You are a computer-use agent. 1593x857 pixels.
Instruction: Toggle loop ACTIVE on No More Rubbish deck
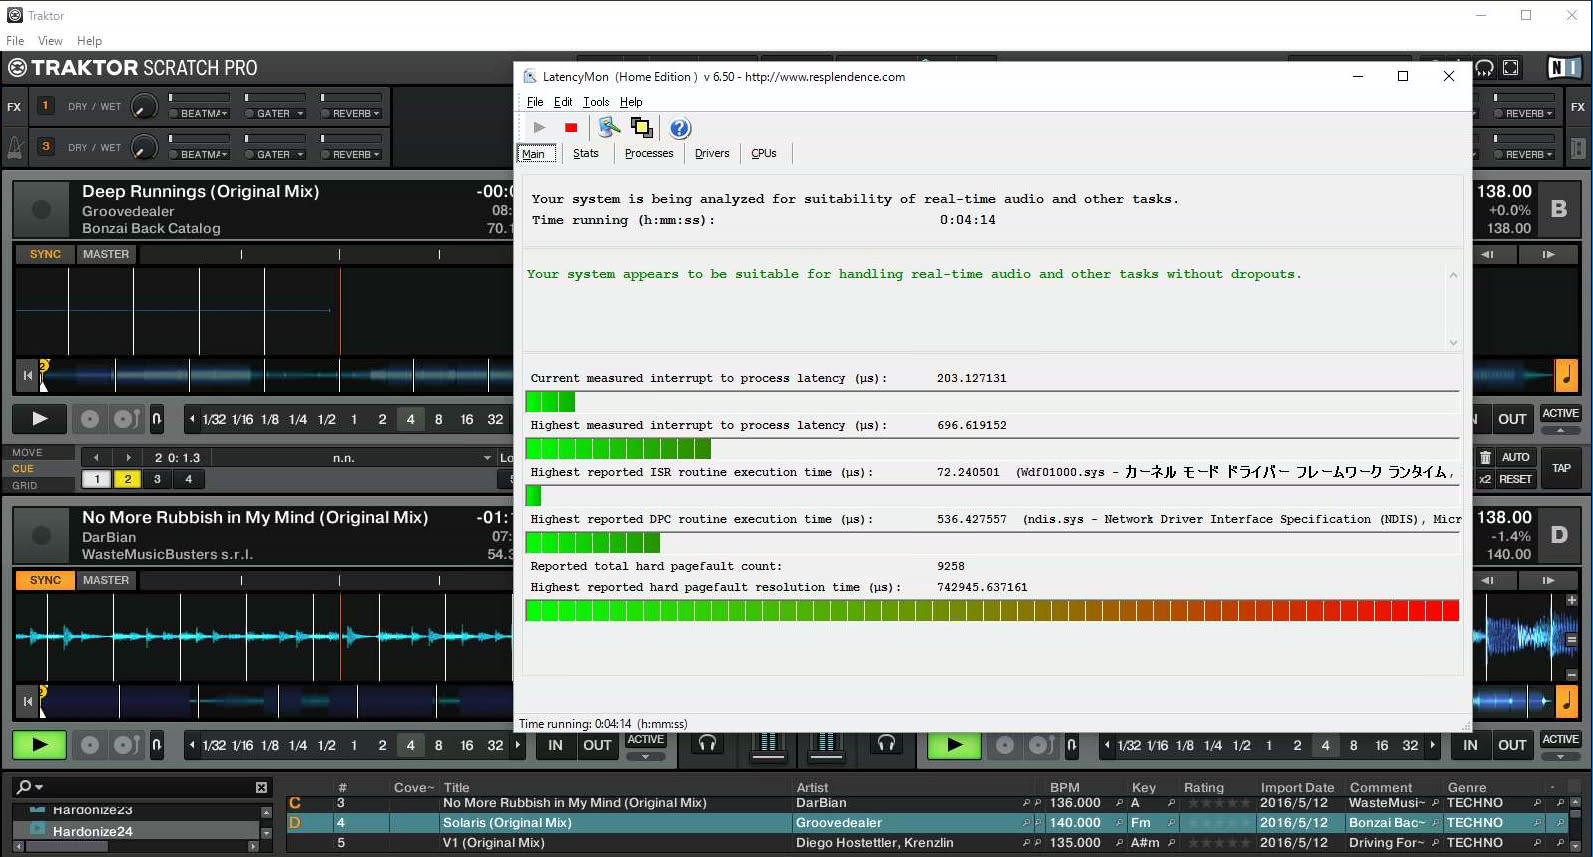(645, 740)
